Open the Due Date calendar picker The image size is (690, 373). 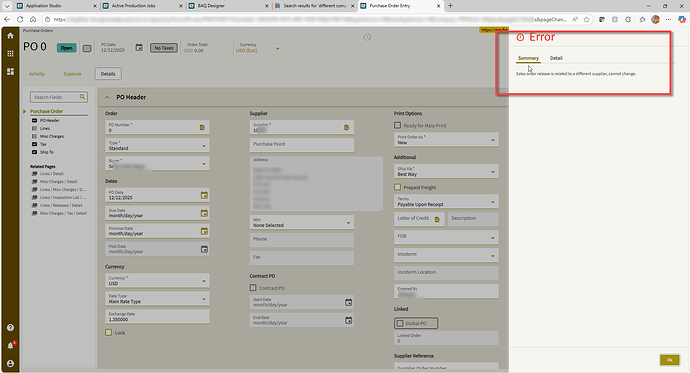pos(204,213)
